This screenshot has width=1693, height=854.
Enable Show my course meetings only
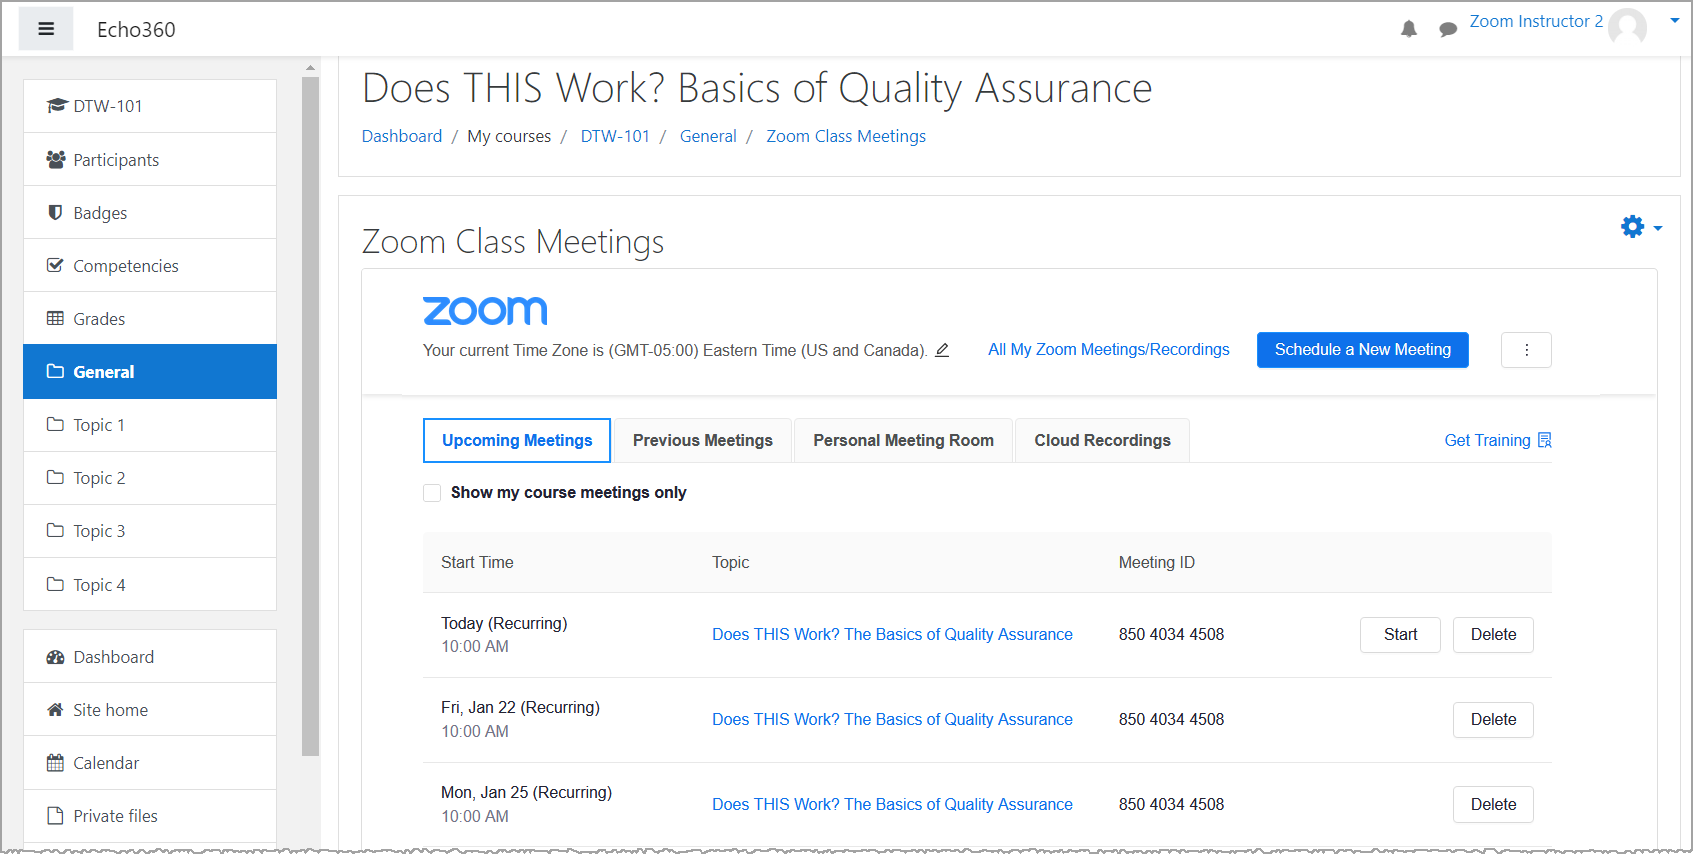pyautogui.click(x=432, y=493)
